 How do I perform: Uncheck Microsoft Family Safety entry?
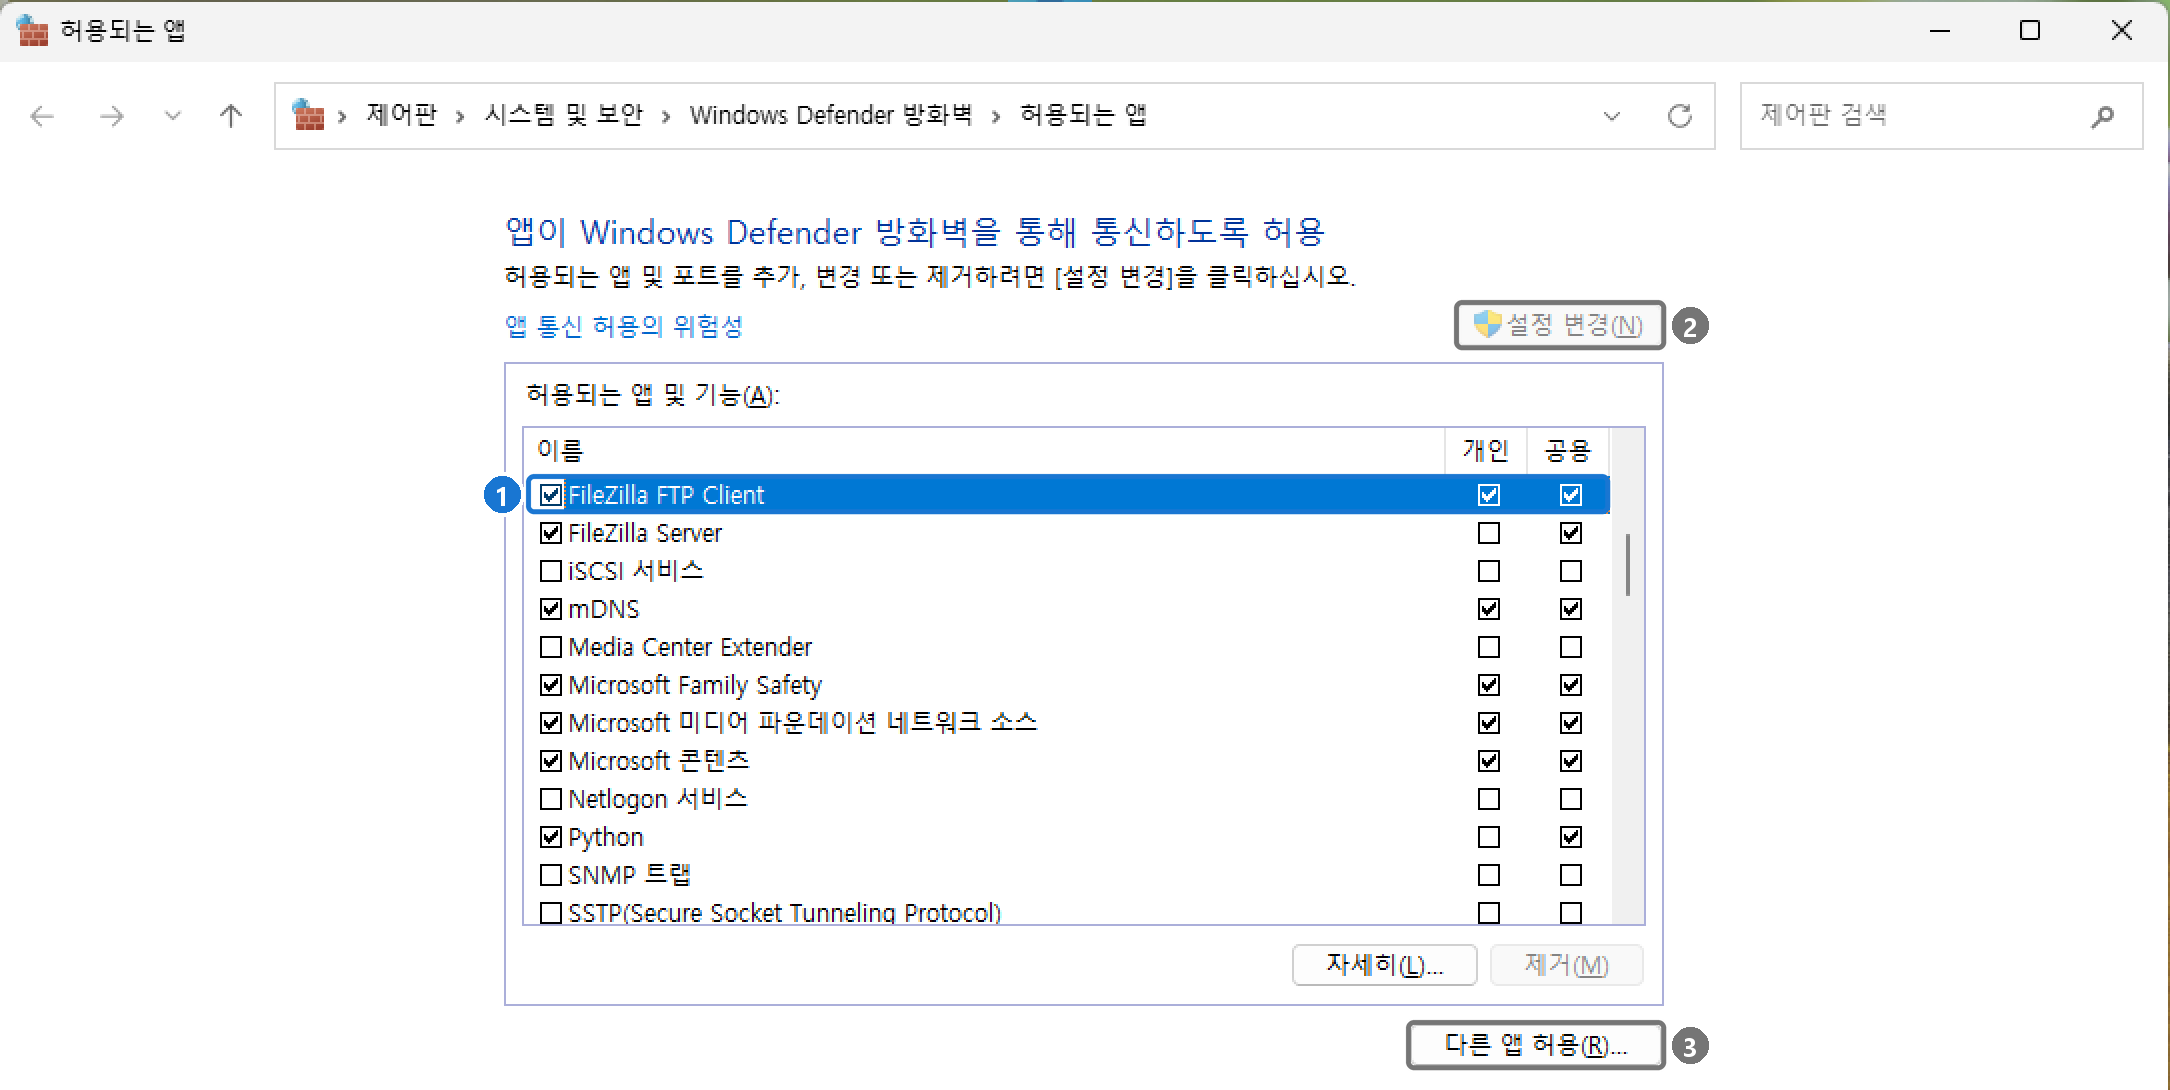coord(551,685)
